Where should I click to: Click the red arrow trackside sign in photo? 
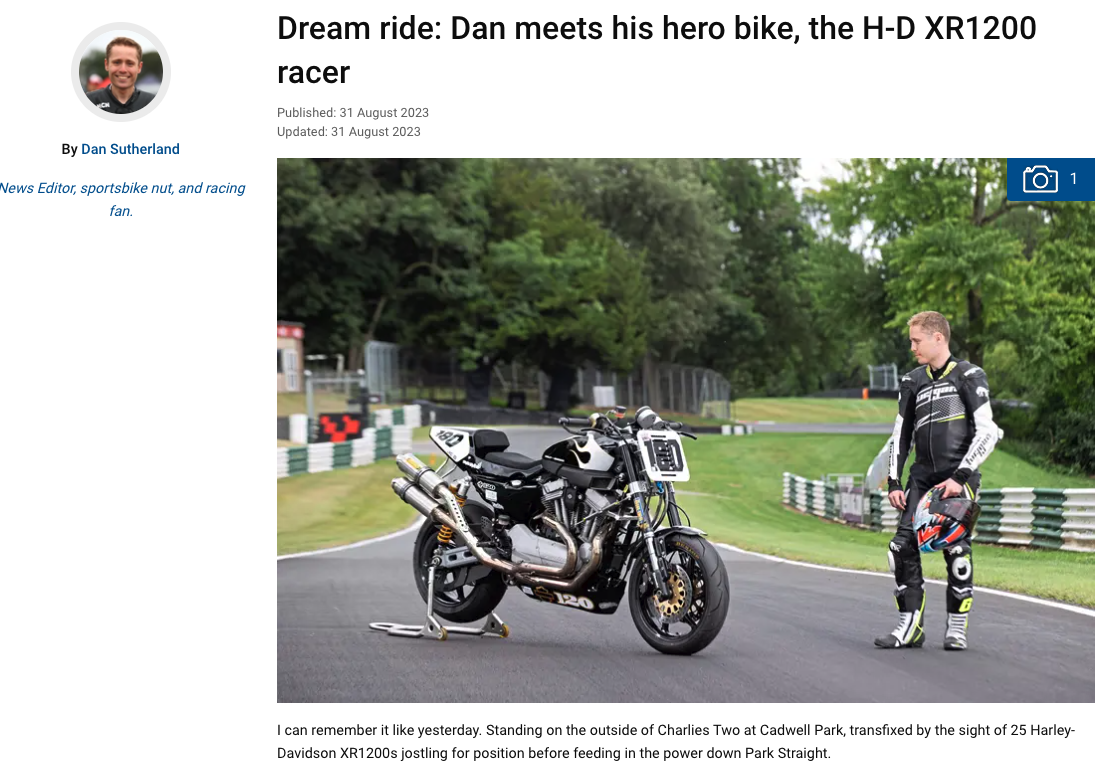(340, 426)
